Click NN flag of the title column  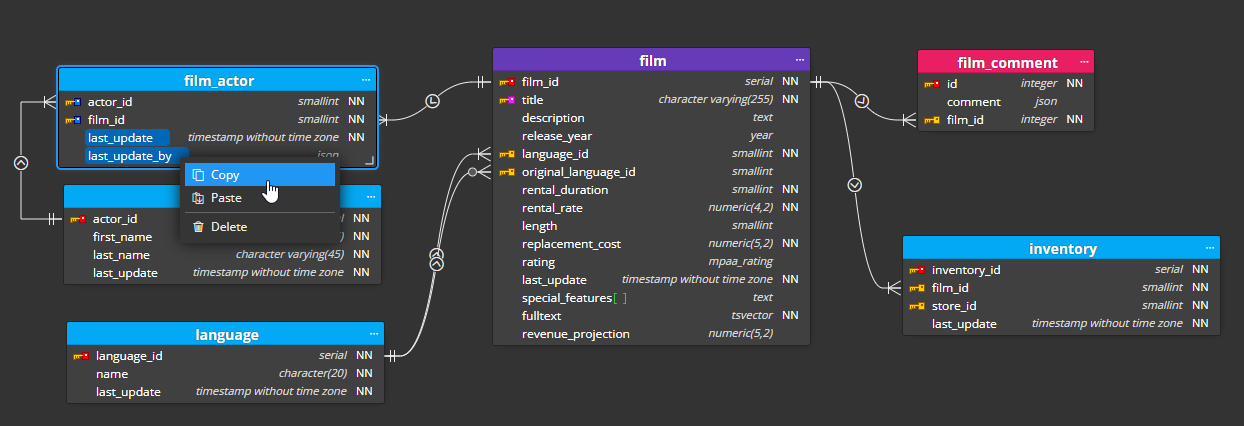pyautogui.click(x=790, y=100)
